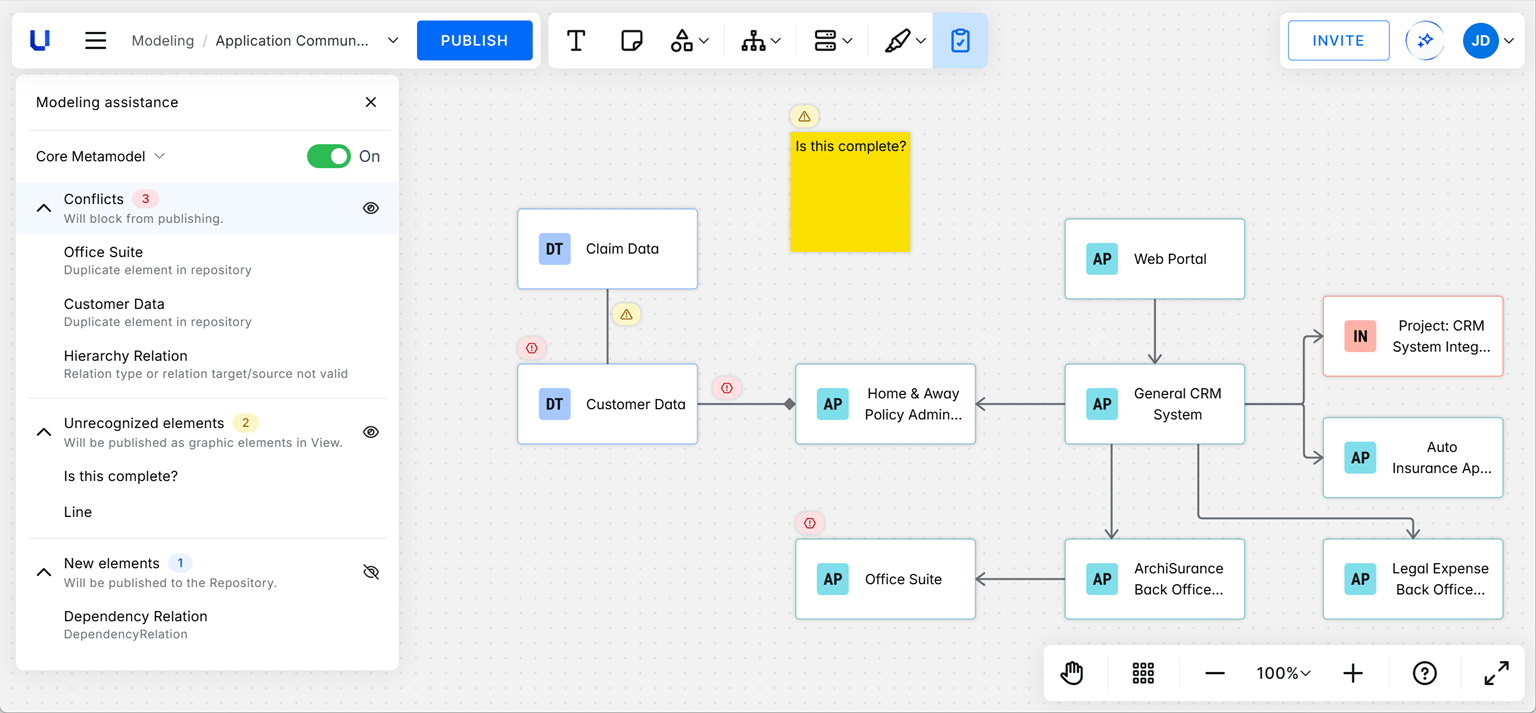This screenshot has width=1536, height=713.
Task: Open the Shapes tool
Action: tap(689, 41)
